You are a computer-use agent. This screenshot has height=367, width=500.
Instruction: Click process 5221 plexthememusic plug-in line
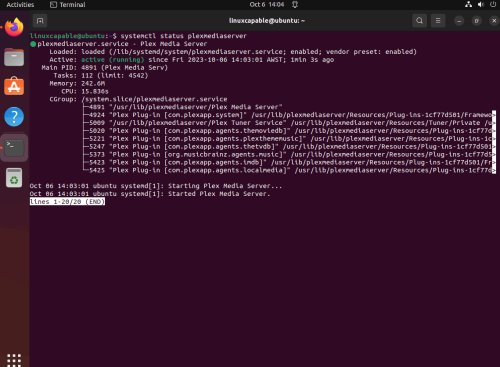coord(289,139)
